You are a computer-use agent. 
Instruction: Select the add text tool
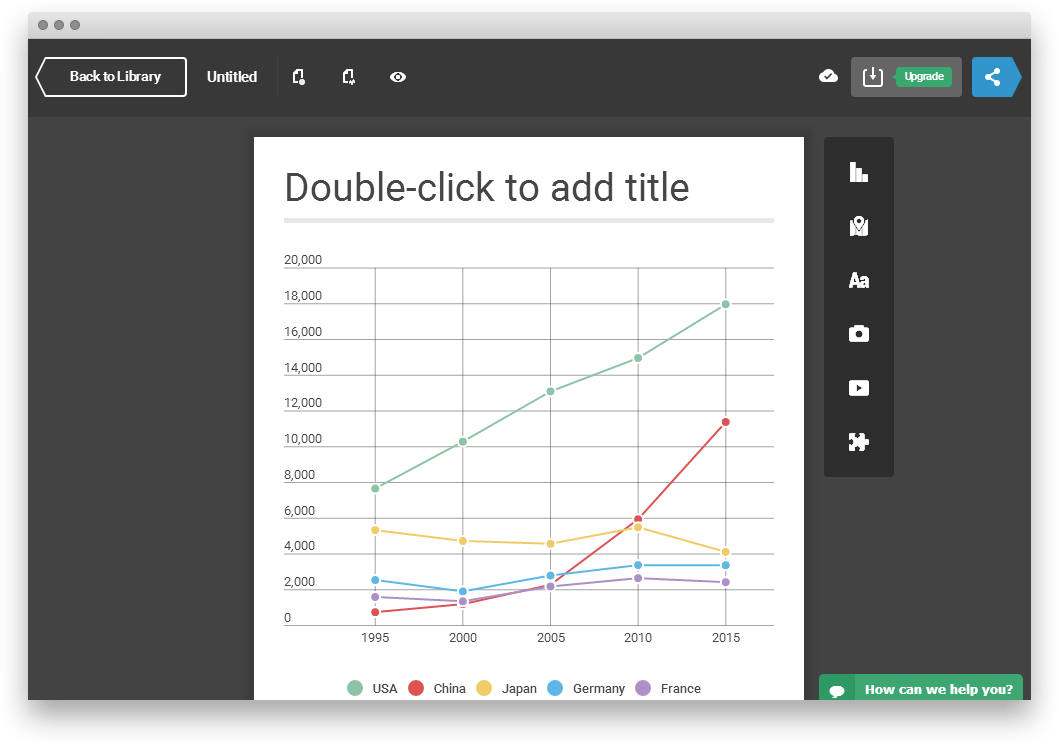(x=858, y=281)
